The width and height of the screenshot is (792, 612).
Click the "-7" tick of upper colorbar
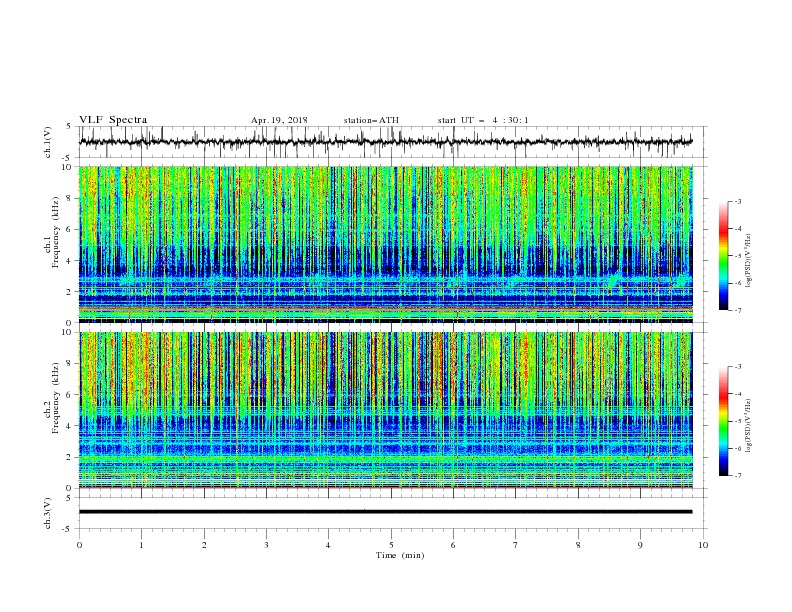[738, 310]
